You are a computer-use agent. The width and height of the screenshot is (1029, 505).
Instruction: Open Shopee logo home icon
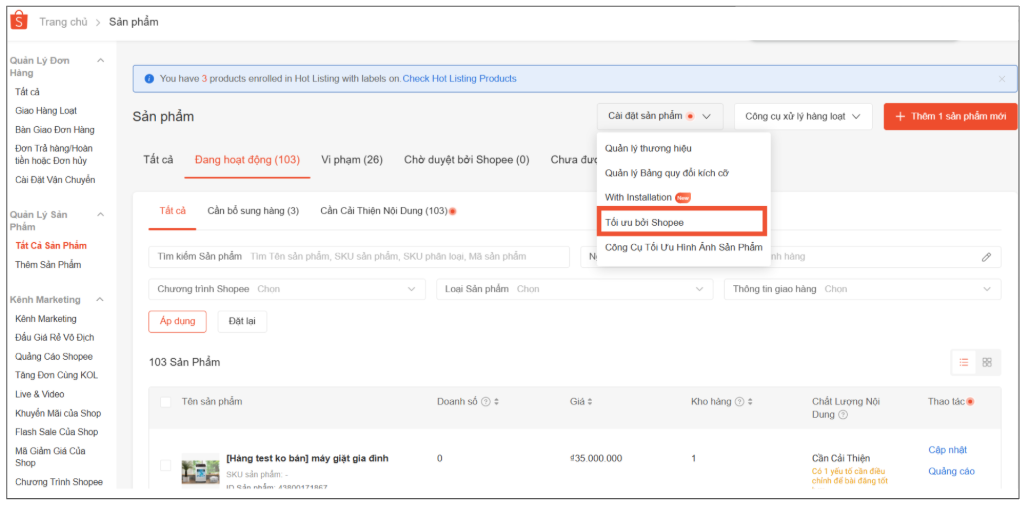19,21
